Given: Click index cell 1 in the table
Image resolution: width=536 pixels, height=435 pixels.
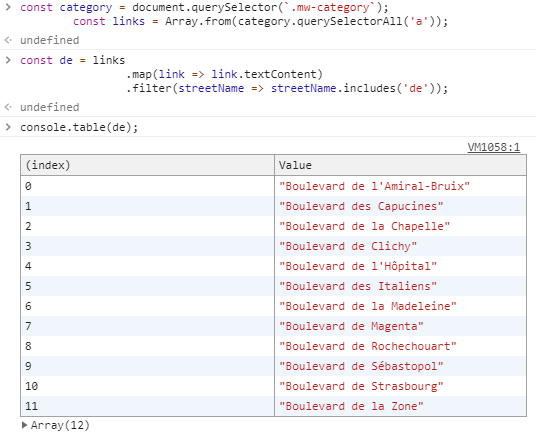Looking at the screenshot, I should coord(147,206).
